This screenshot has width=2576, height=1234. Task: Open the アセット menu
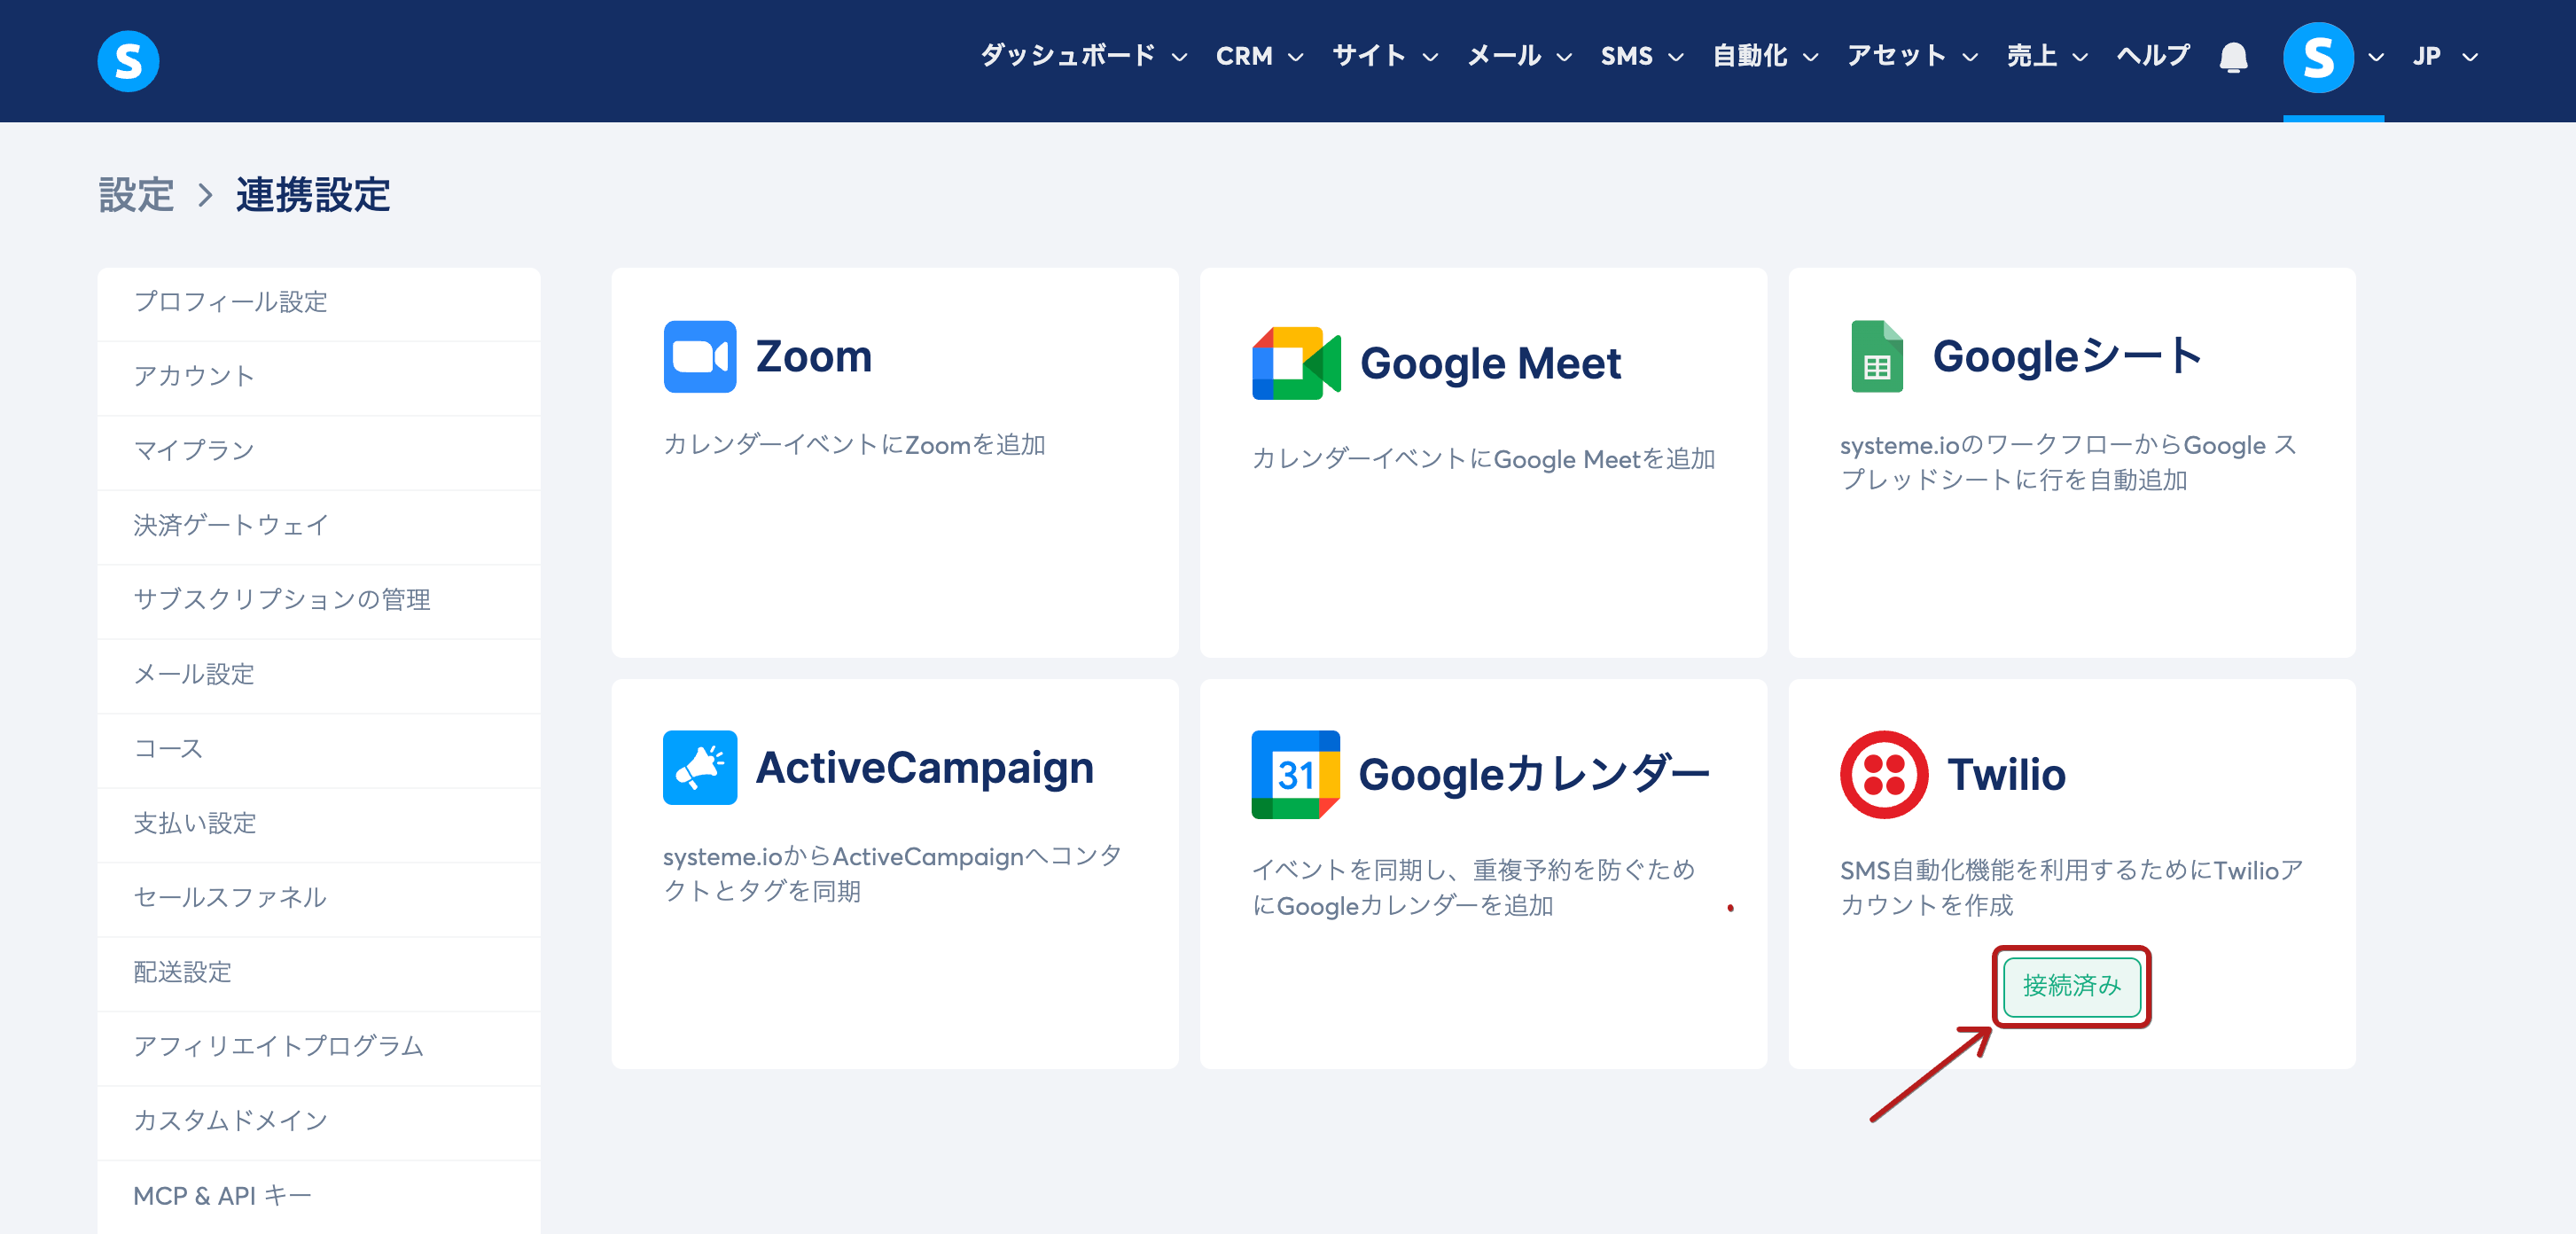pos(1896,55)
